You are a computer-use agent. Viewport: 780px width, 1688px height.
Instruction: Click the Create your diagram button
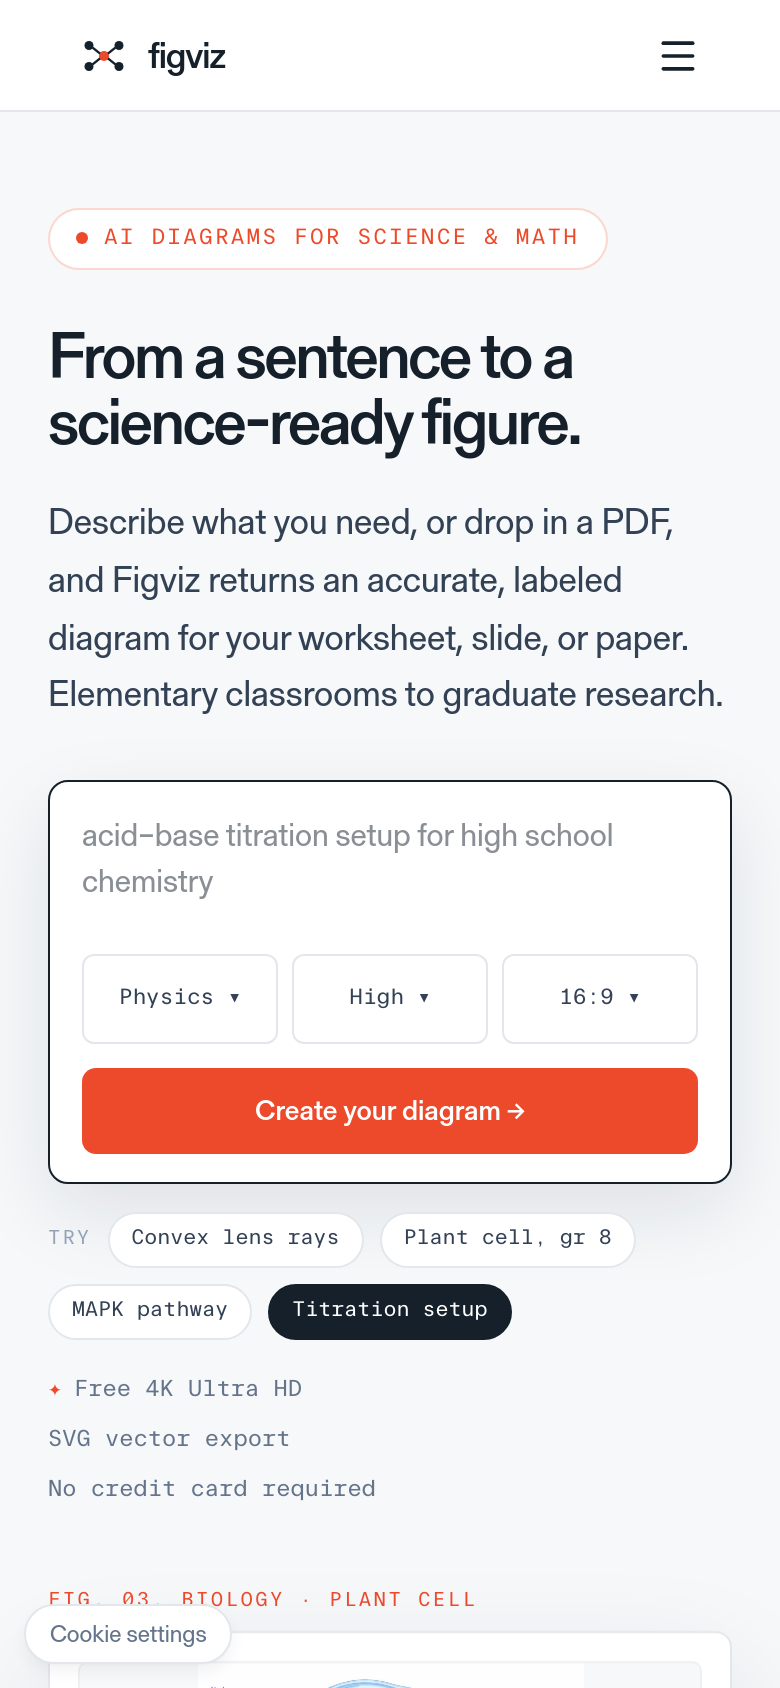(x=390, y=1111)
